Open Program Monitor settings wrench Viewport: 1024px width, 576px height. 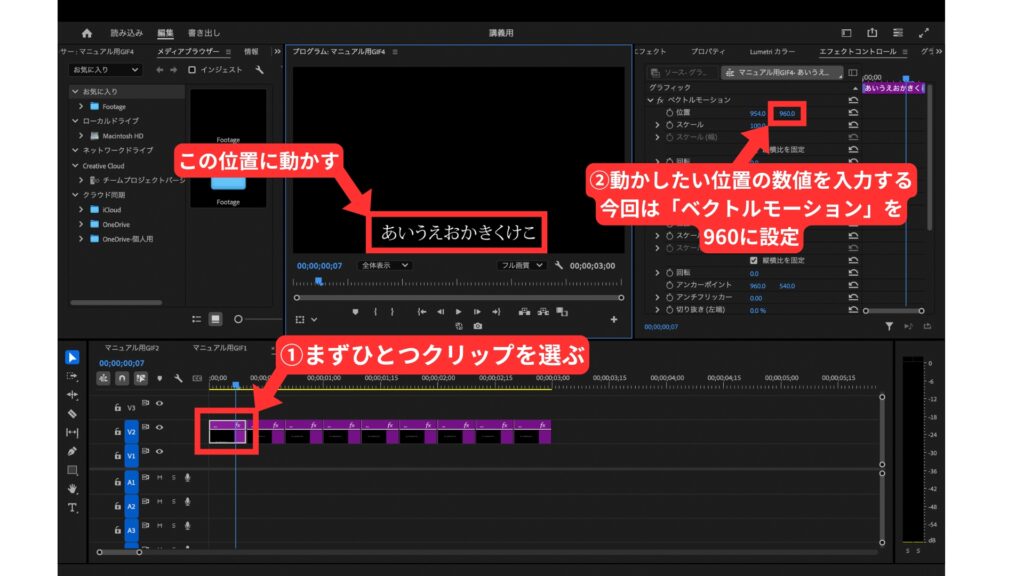click(558, 266)
